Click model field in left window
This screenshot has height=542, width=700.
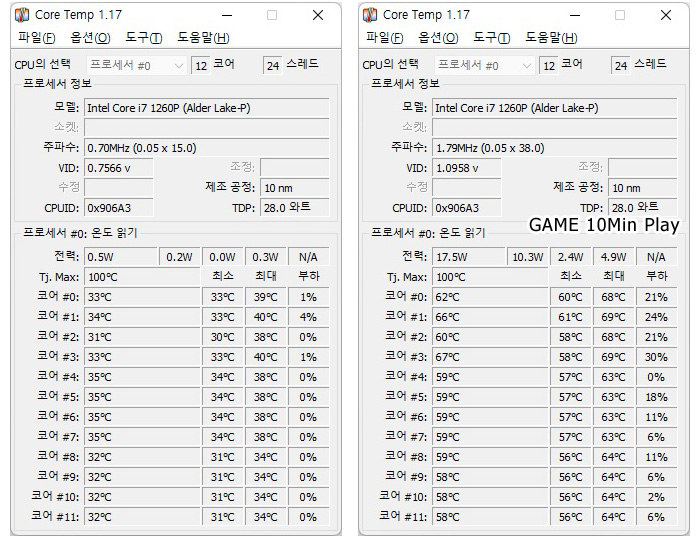pos(207,108)
